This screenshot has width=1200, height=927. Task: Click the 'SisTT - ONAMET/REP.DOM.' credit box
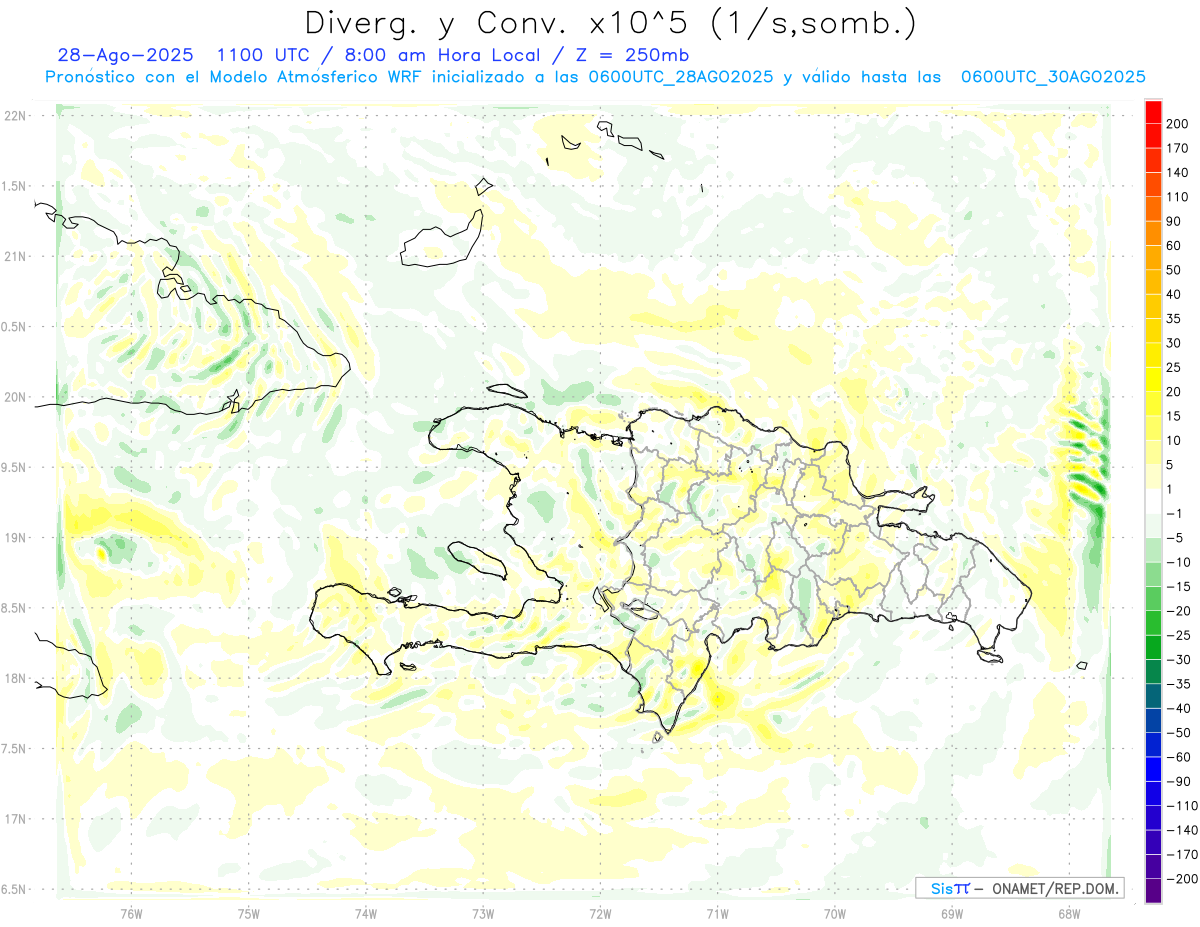tap(1020, 888)
